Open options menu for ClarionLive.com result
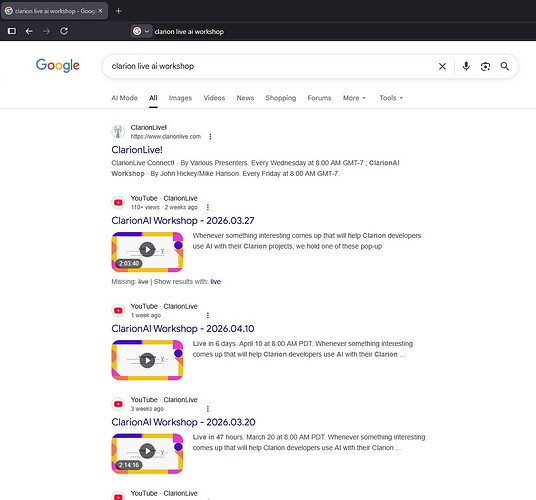Screen dimensions: 536x500 tap(210, 137)
